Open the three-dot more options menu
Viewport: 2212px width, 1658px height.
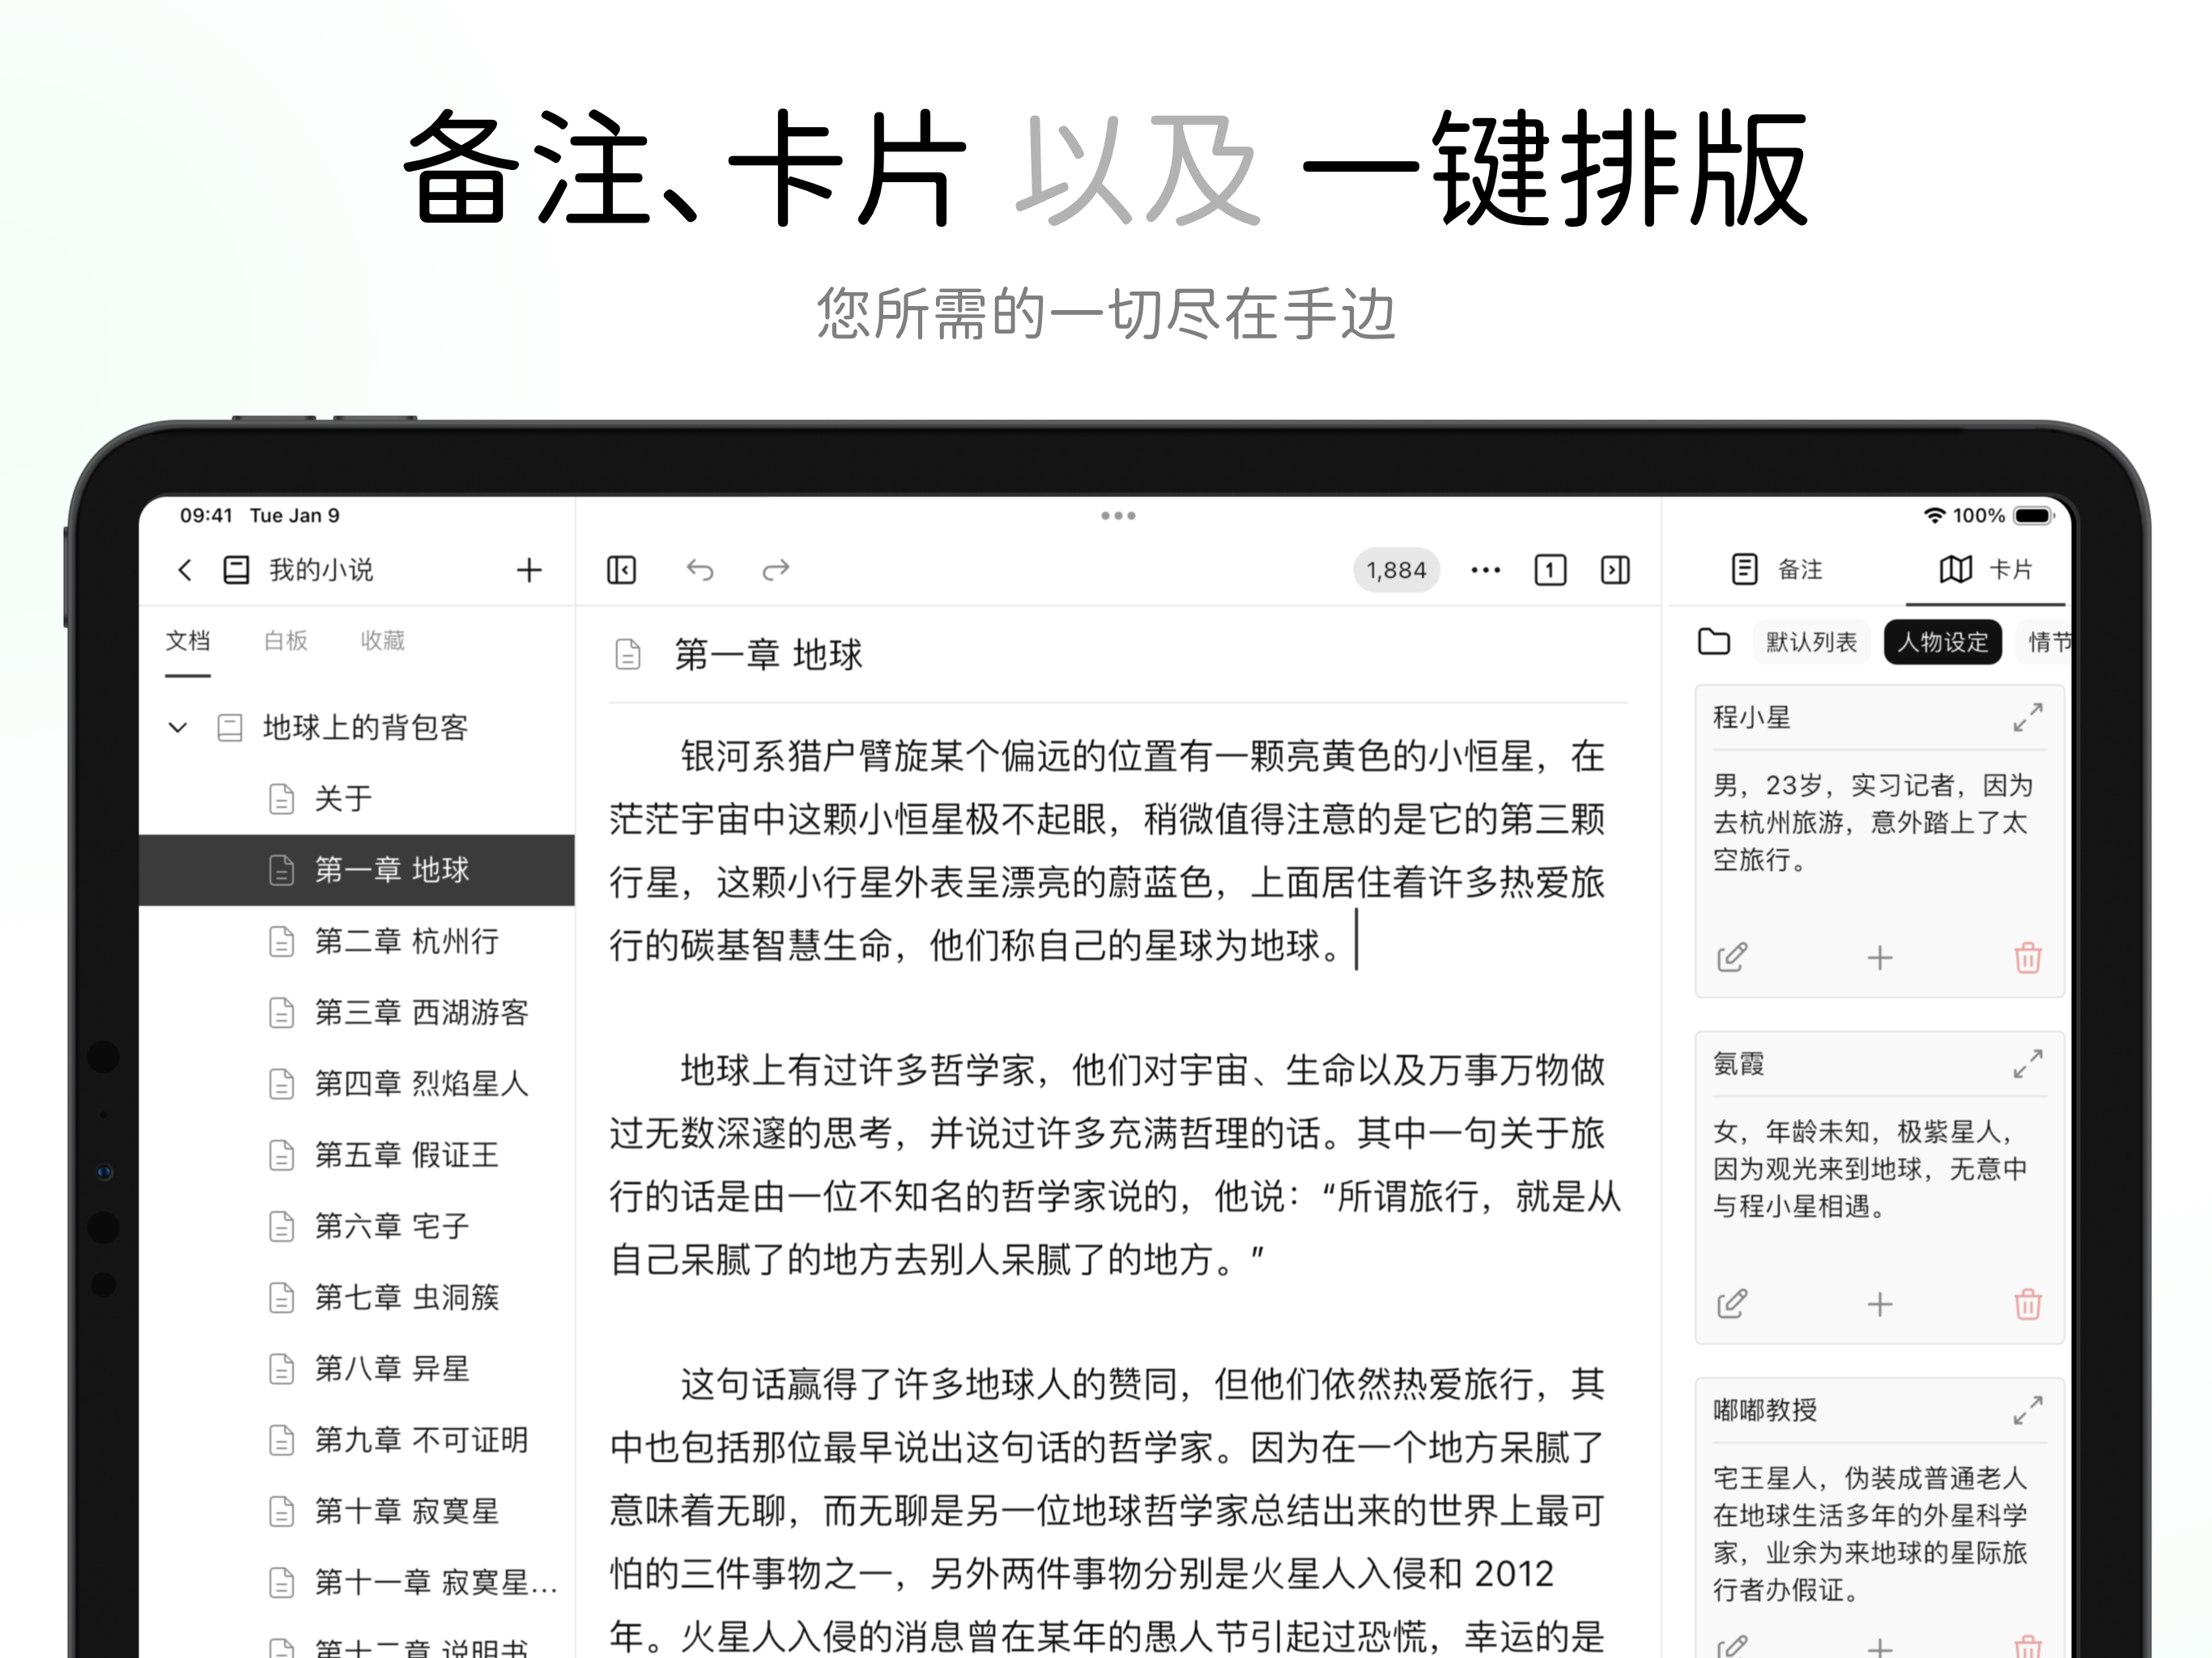(x=1485, y=570)
